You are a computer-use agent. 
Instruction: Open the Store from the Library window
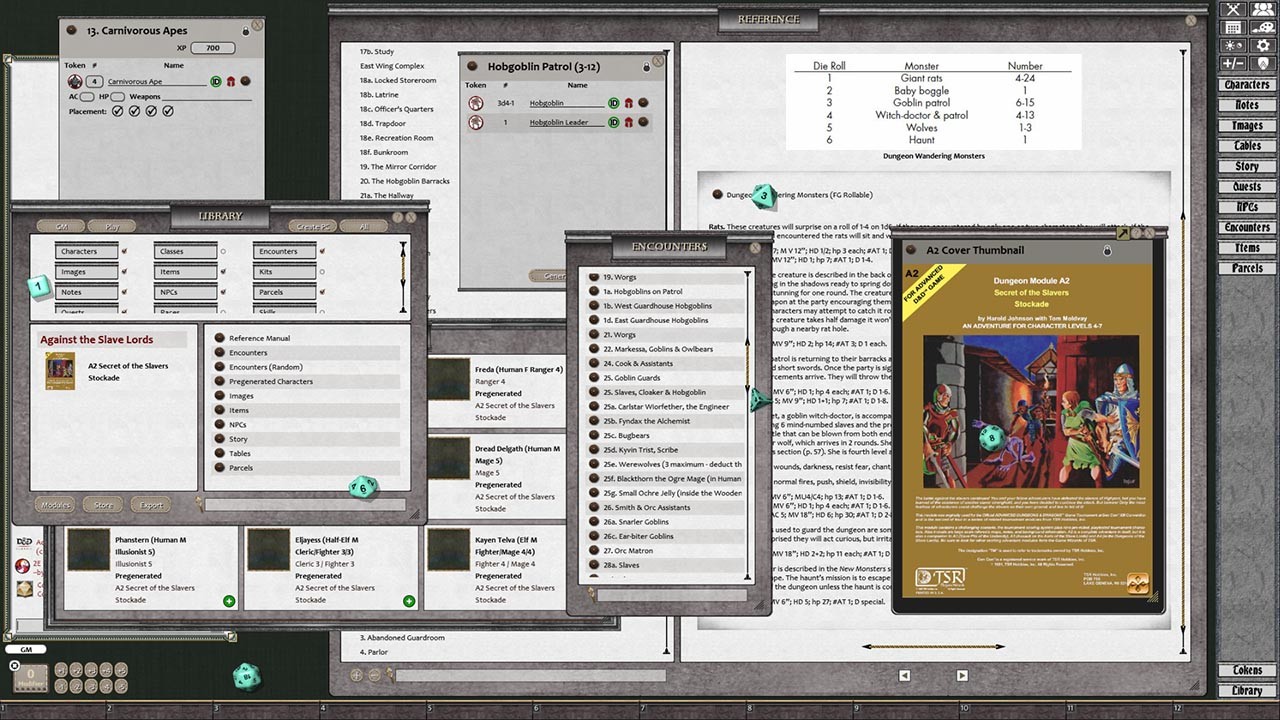pyautogui.click(x=103, y=504)
